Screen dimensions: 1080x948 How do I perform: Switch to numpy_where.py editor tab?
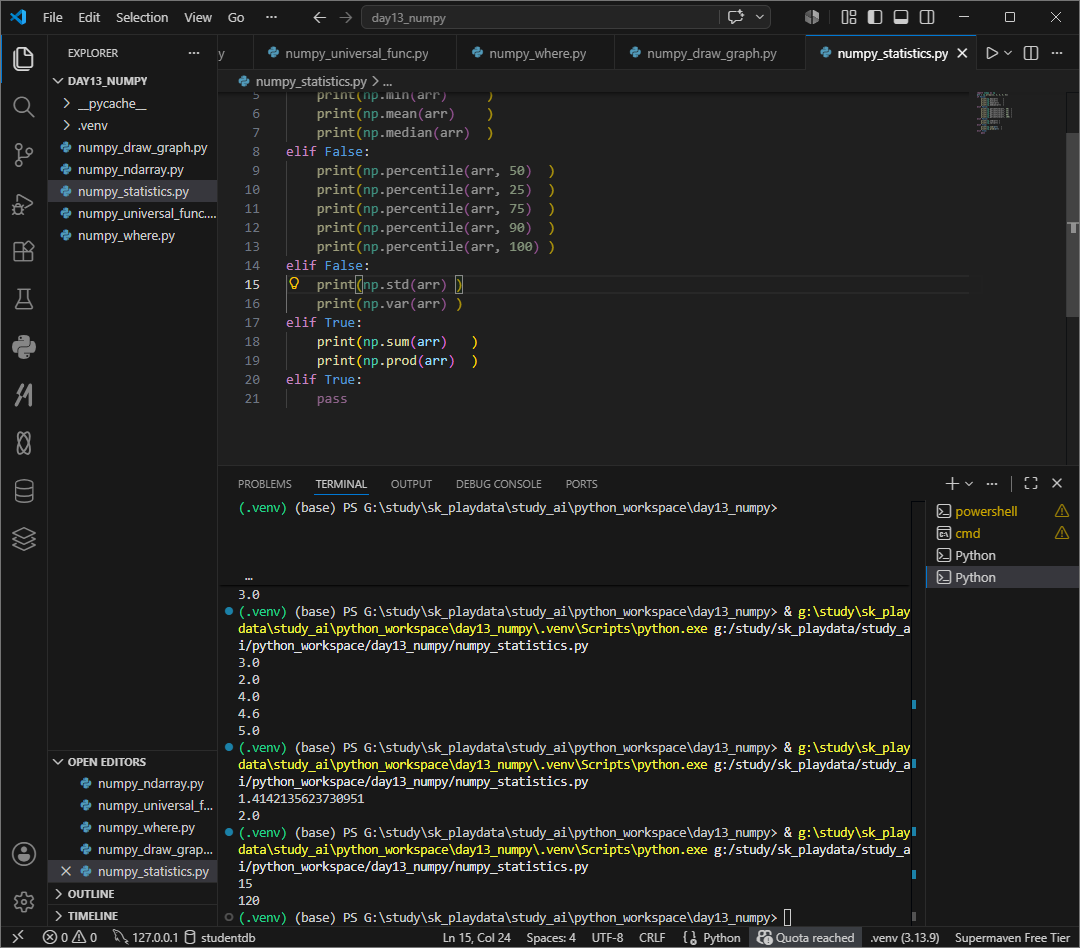pos(535,53)
